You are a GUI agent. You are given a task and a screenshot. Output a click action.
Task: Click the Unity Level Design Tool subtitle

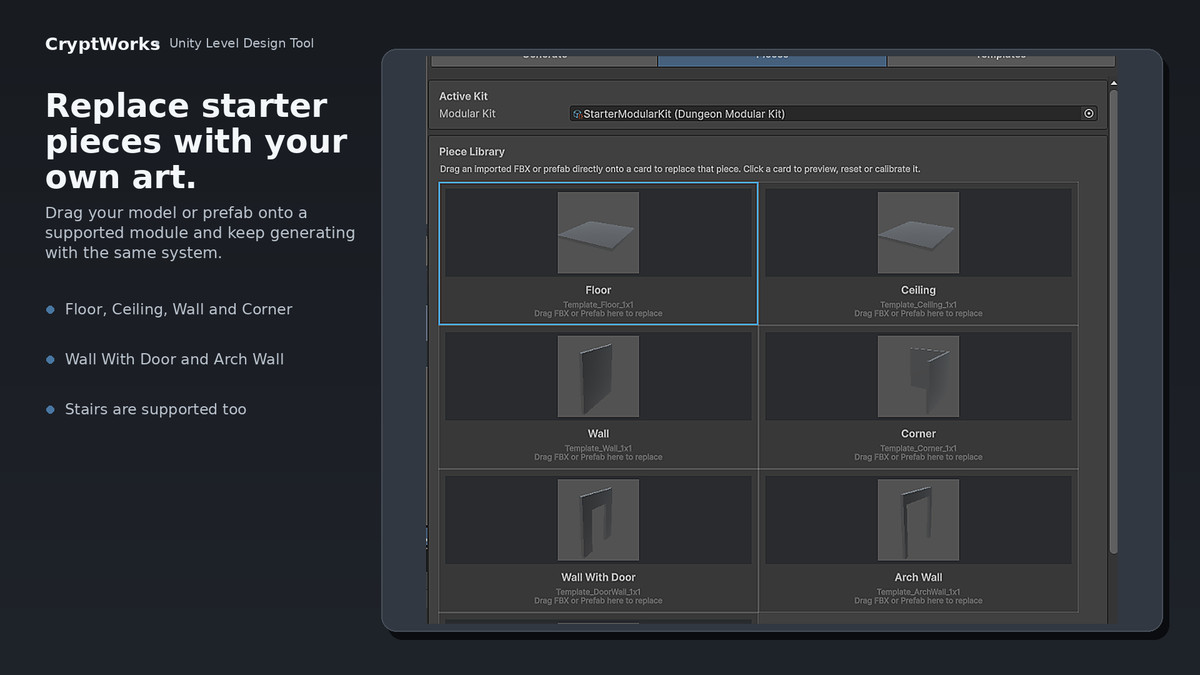[241, 43]
